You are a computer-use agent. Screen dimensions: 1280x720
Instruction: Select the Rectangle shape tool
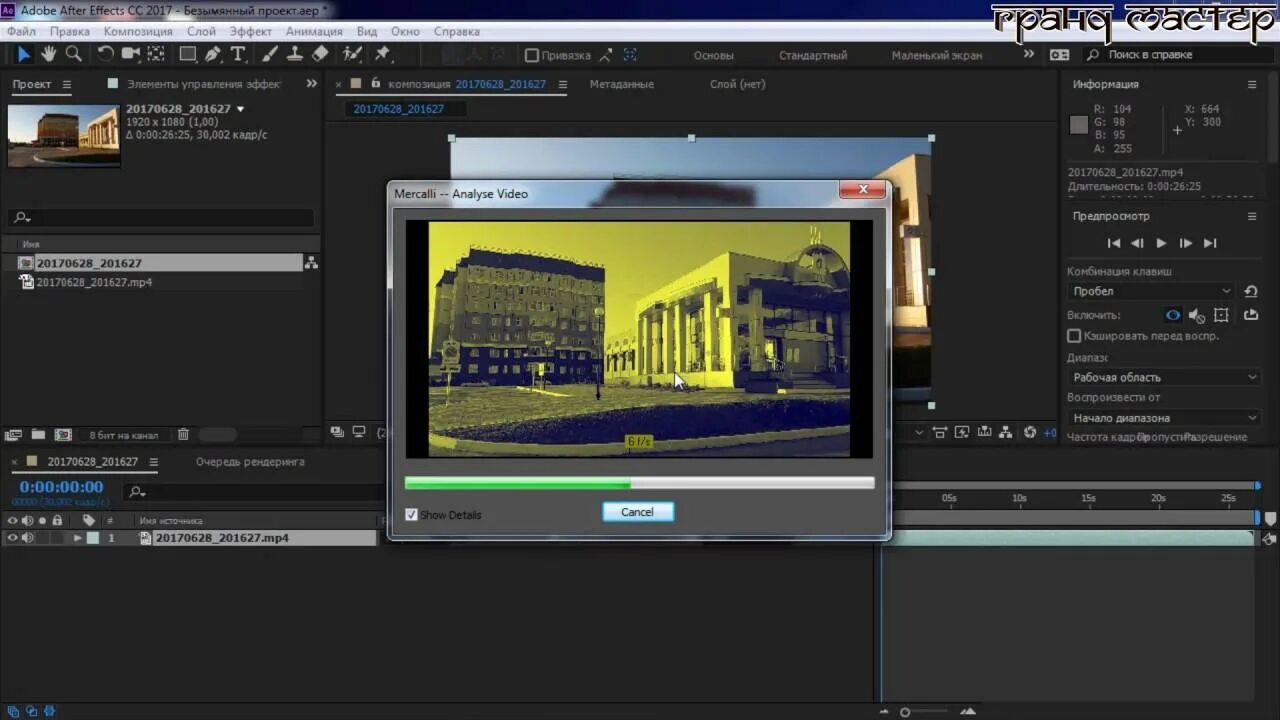point(188,54)
